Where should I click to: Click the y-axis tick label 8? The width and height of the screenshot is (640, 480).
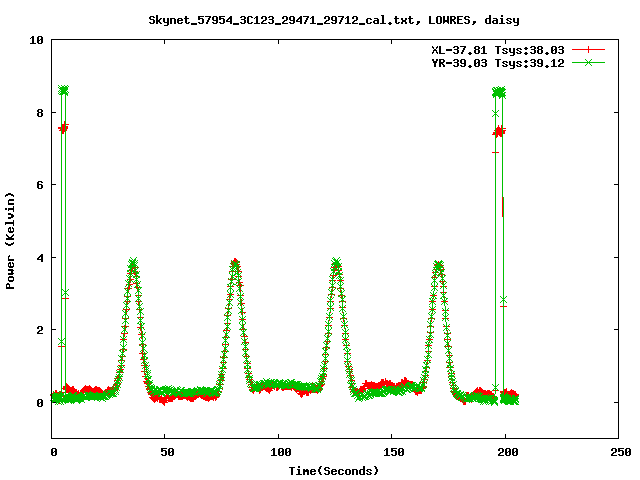pyautogui.click(x=40, y=113)
